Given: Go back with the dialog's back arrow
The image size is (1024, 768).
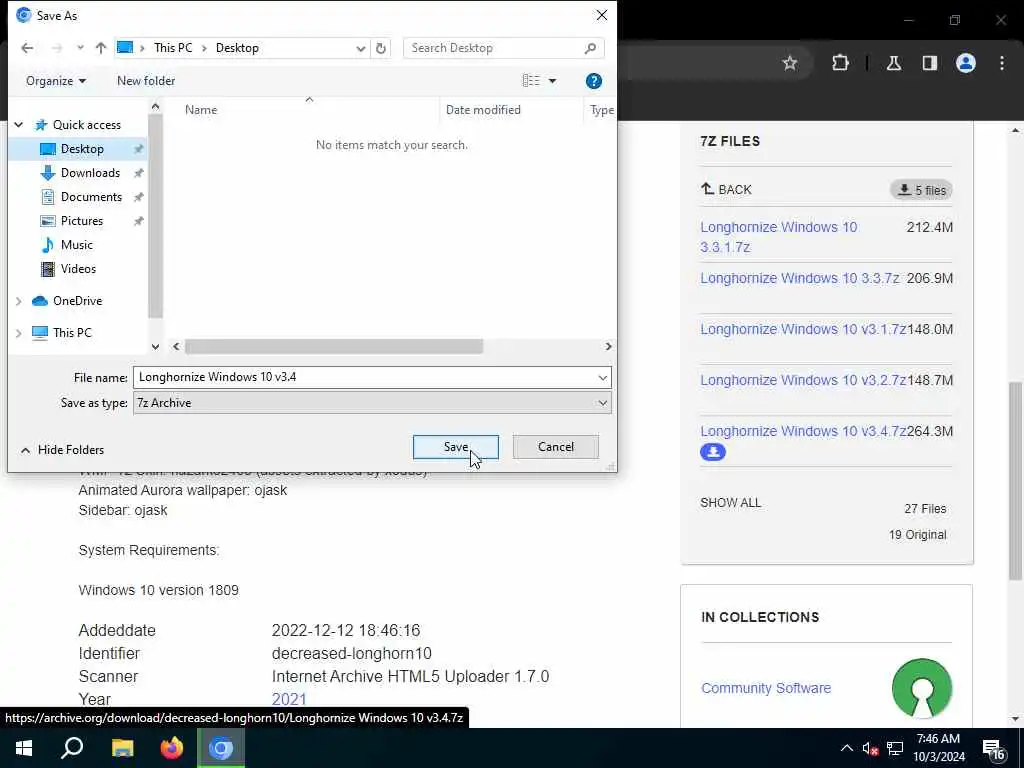Looking at the screenshot, I should 27,48.
